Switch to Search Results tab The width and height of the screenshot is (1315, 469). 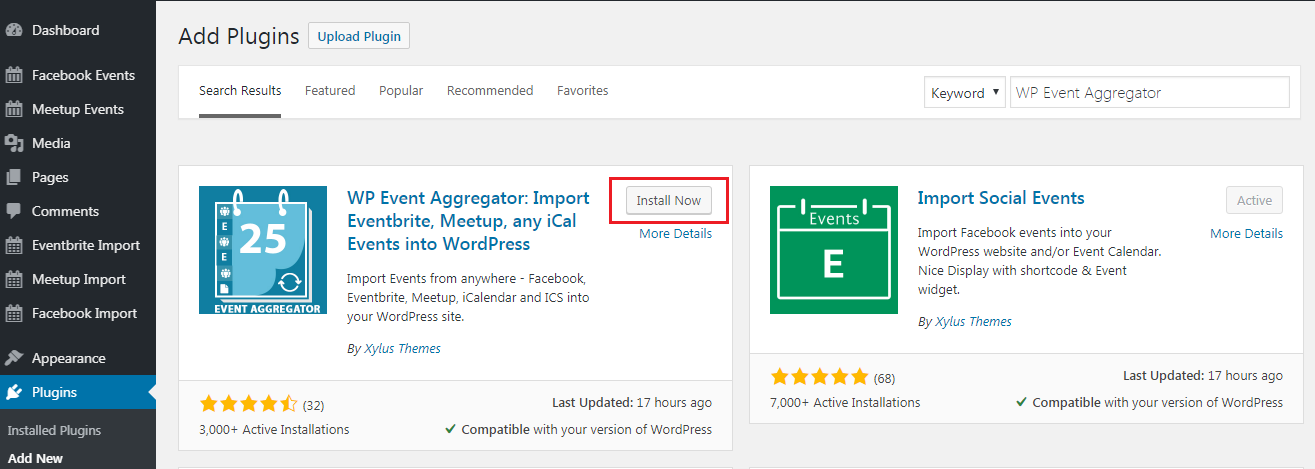click(240, 91)
